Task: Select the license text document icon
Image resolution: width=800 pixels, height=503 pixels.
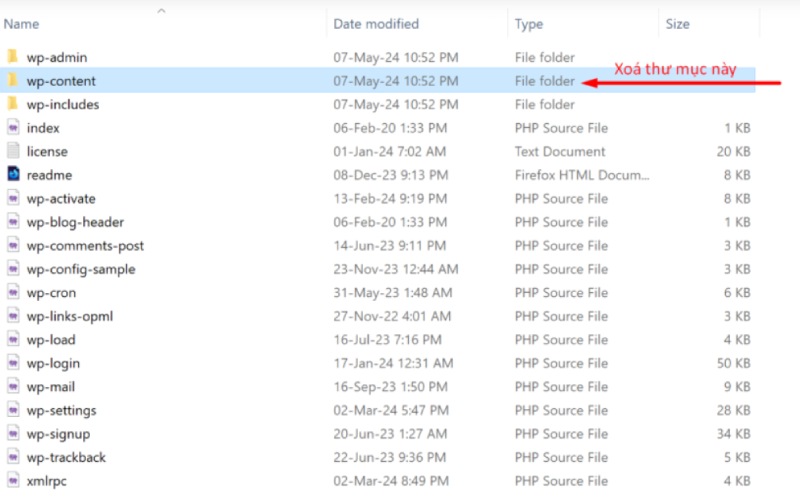Action: pos(13,151)
